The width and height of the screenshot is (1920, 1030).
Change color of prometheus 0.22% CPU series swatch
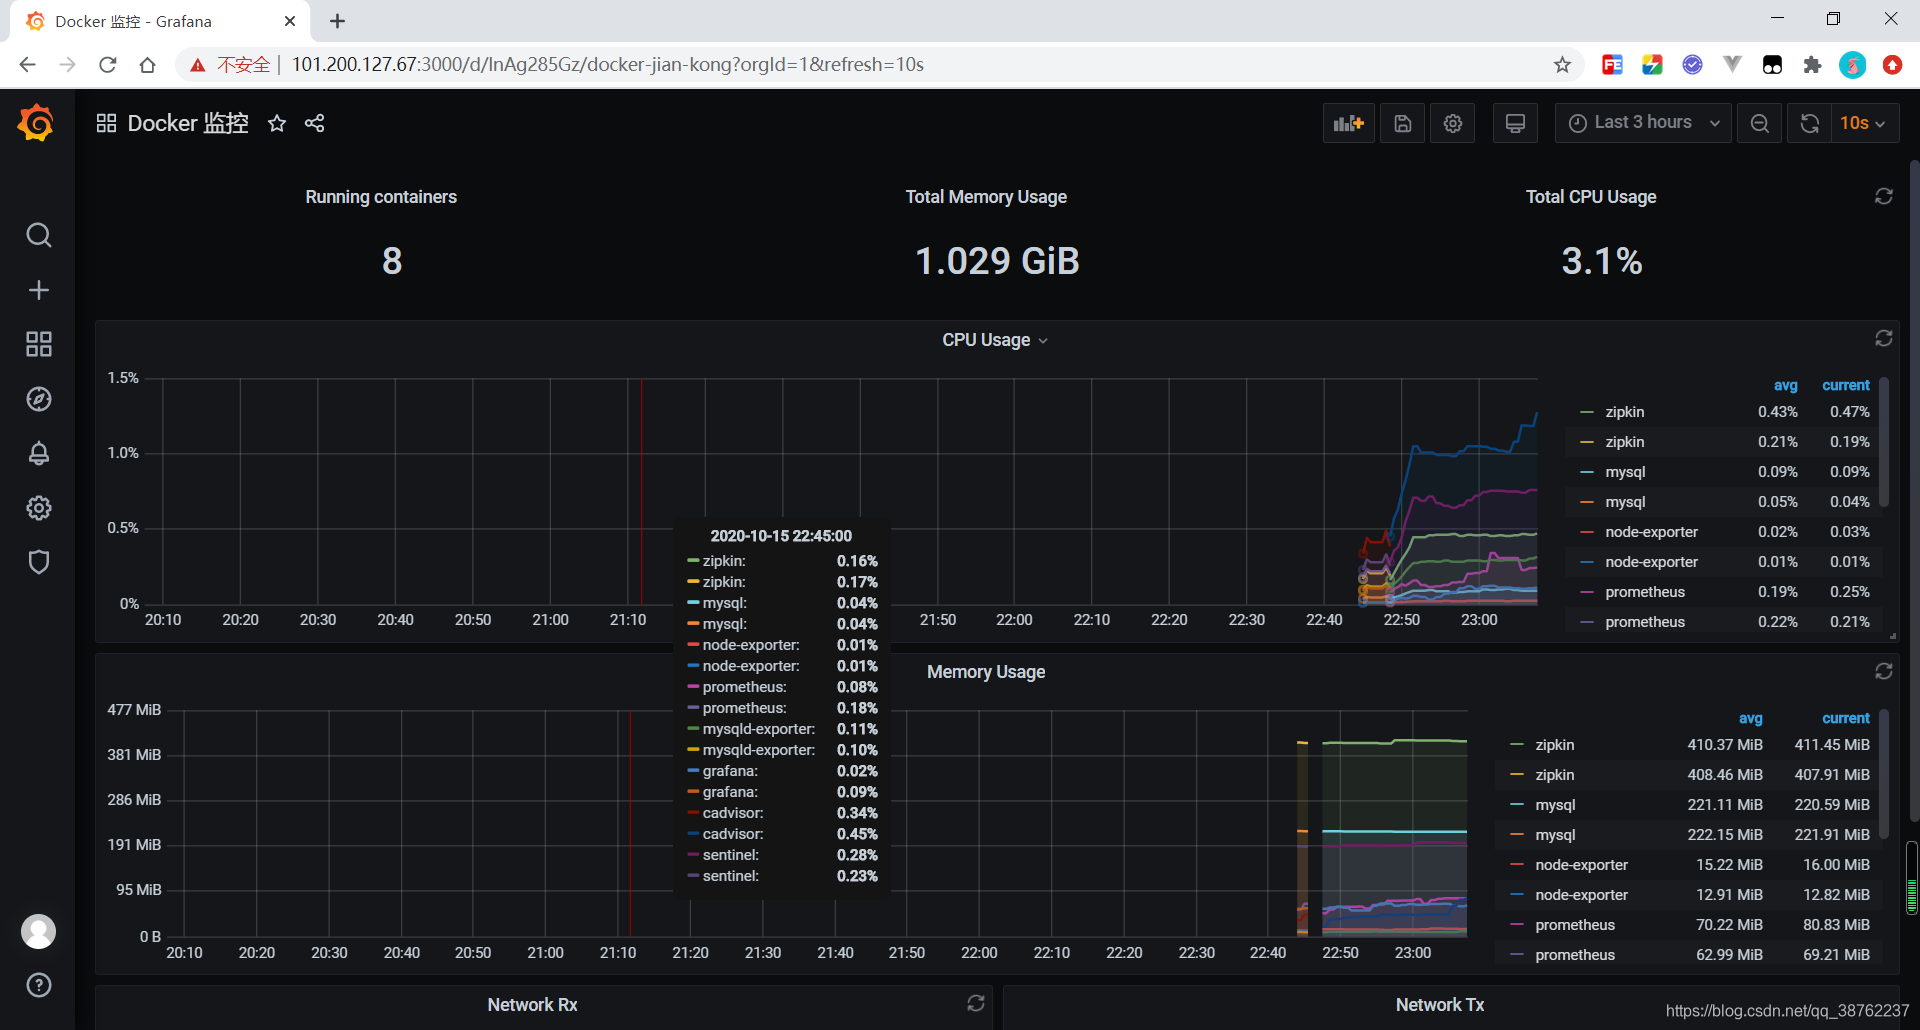click(x=1586, y=622)
